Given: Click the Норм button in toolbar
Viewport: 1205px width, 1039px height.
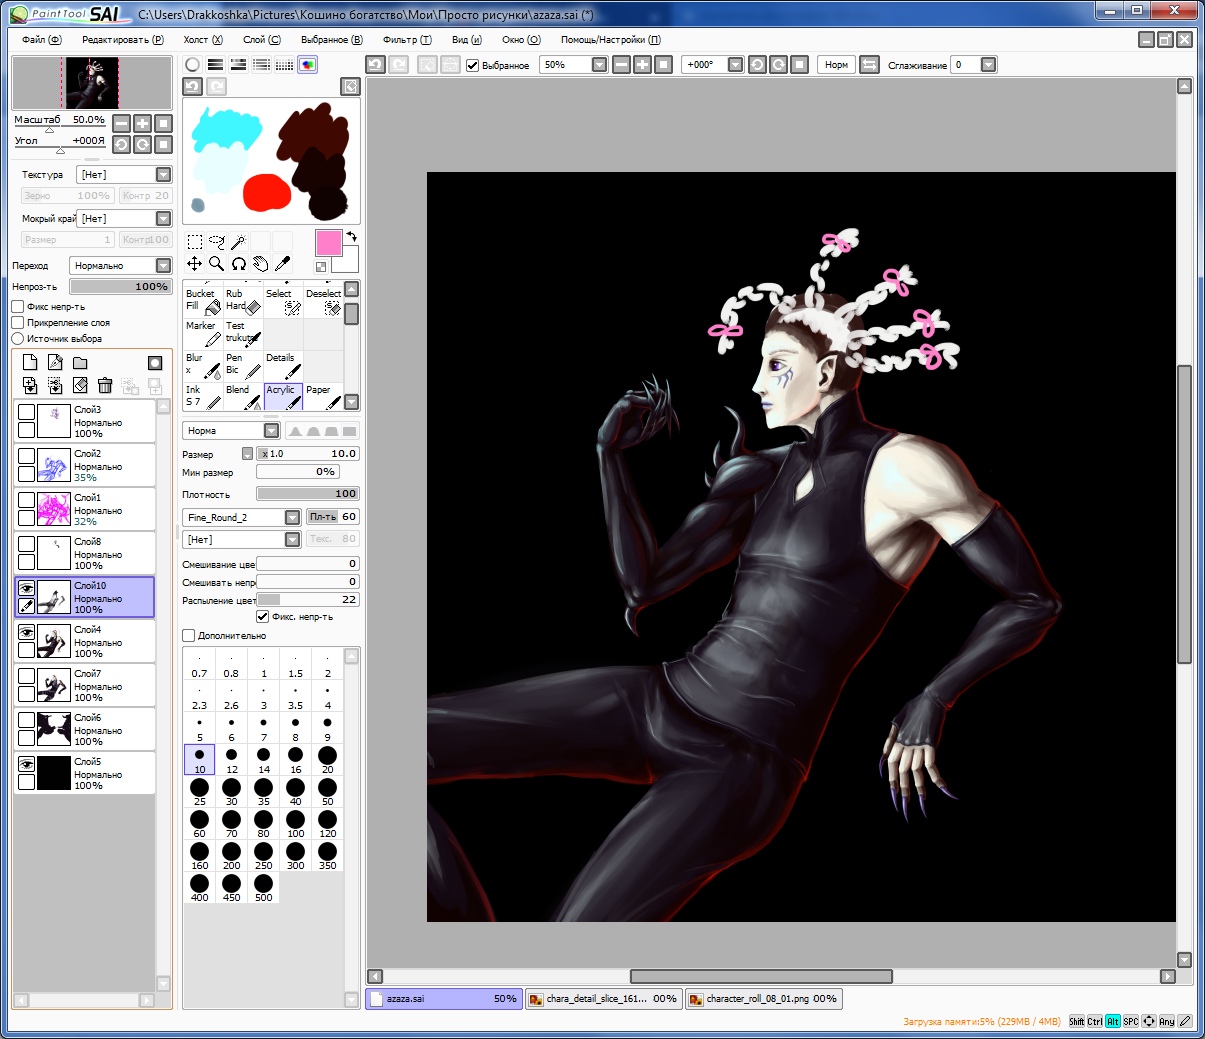Looking at the screenshot, I should tap(836, 65).
